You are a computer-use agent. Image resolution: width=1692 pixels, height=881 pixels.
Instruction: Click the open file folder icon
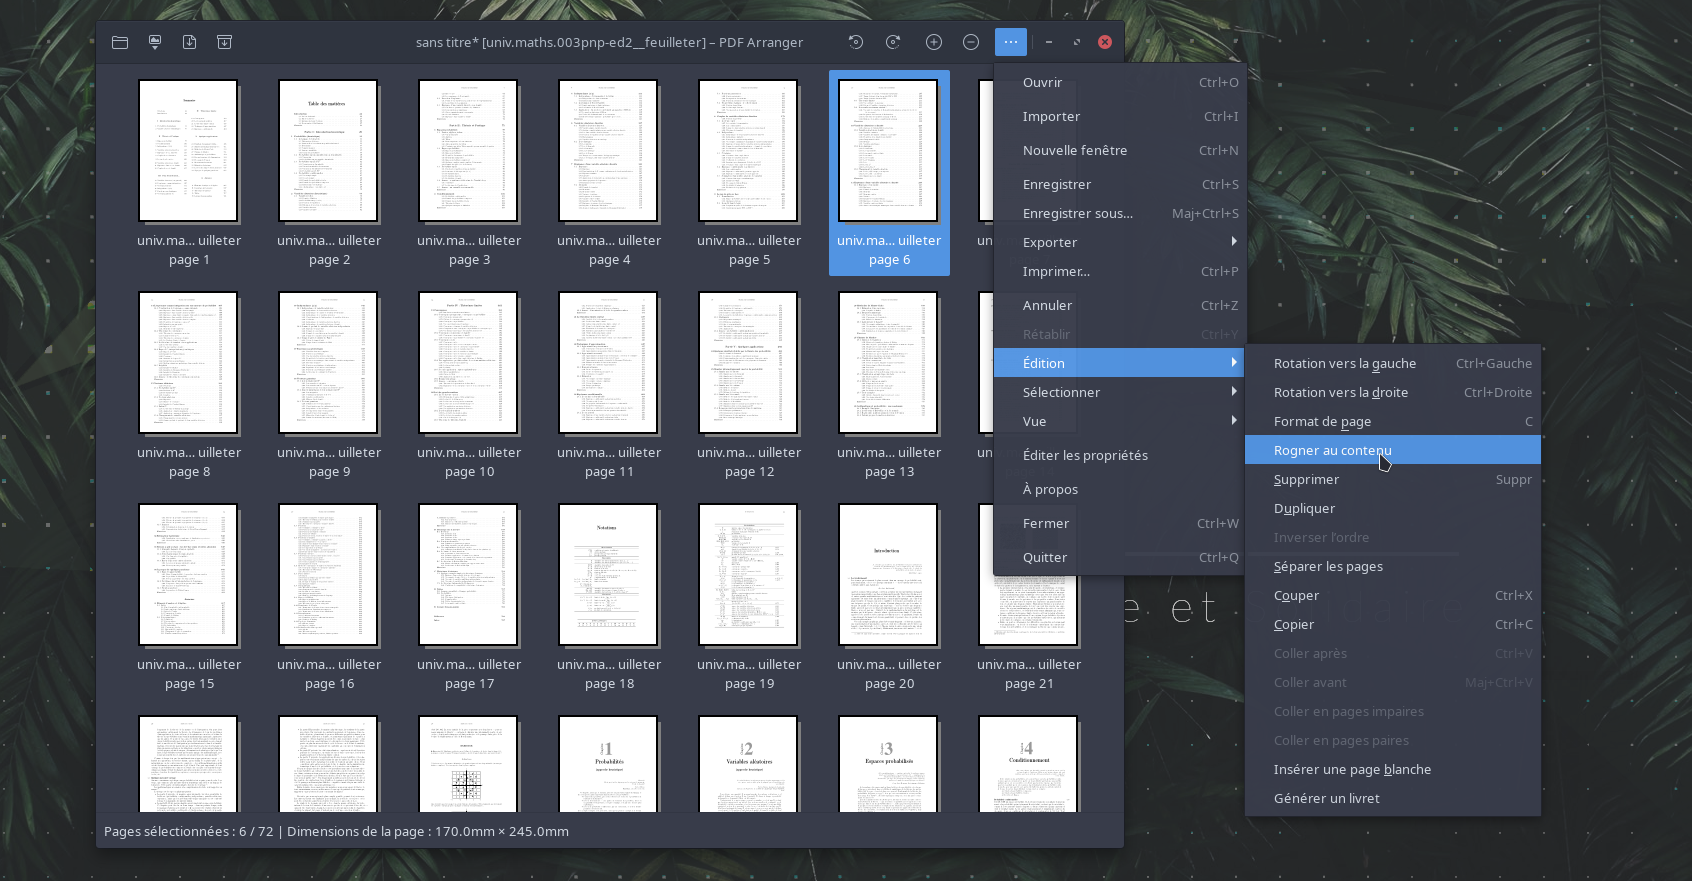point(120,42)
